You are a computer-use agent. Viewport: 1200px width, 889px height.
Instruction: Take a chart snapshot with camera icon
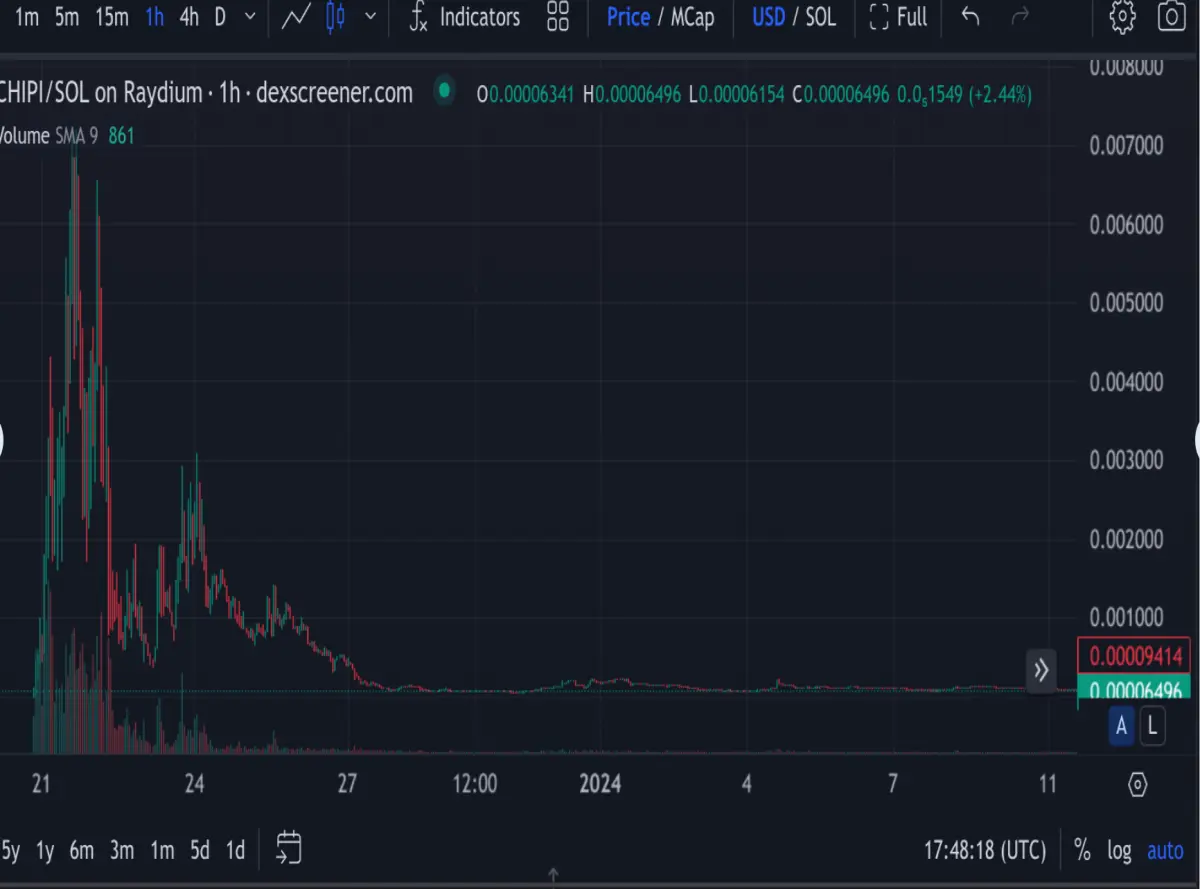(x=1171, y=17)
